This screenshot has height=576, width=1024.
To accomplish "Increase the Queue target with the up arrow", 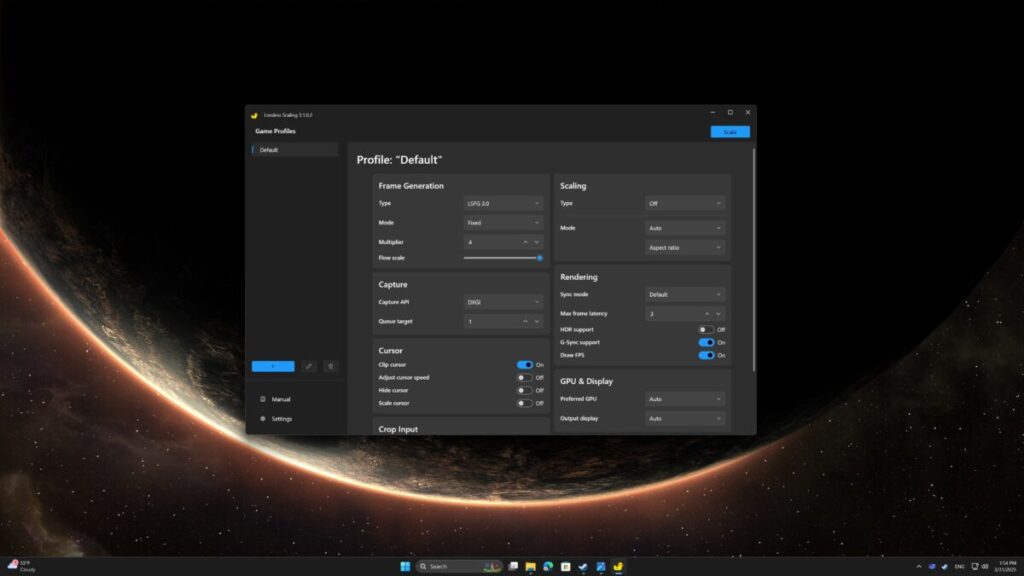I will pos(525,321).
